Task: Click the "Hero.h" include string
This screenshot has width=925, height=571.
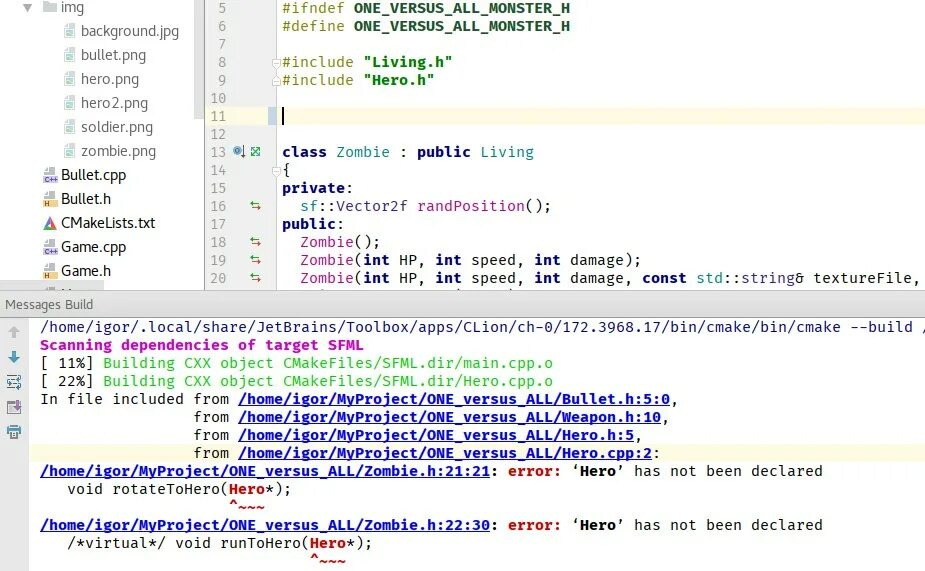Action: pyautogui.click(x=399, y=80)
